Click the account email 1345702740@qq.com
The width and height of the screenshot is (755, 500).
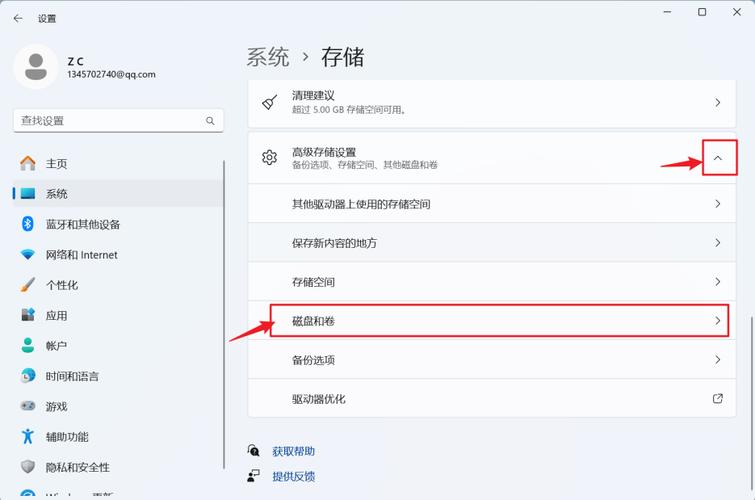(x=111, y=74)
